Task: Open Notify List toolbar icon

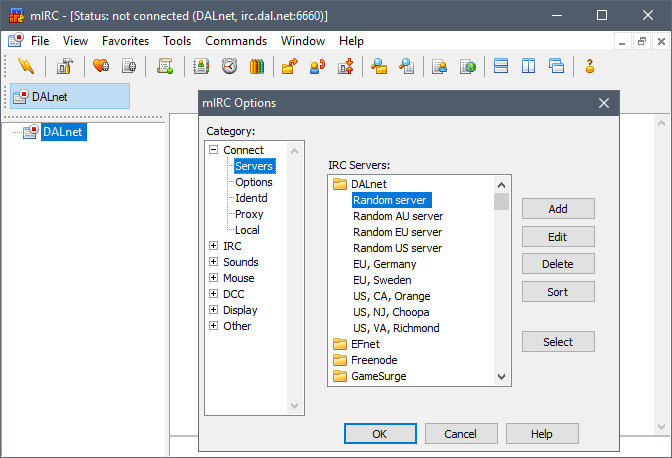Action: (x=440, y=66)
